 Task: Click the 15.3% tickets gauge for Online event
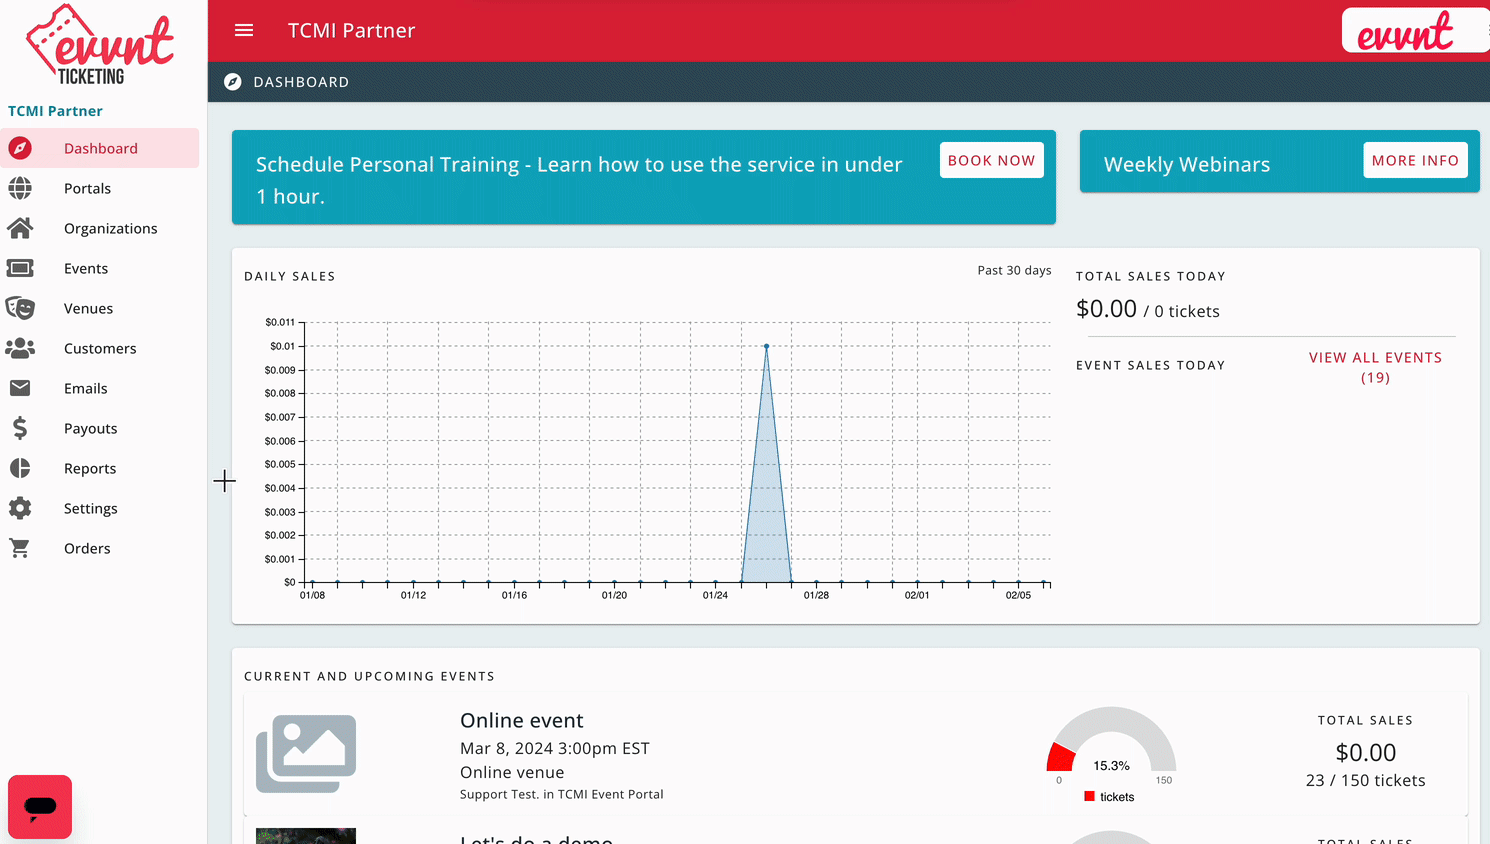click(1111, 740)
